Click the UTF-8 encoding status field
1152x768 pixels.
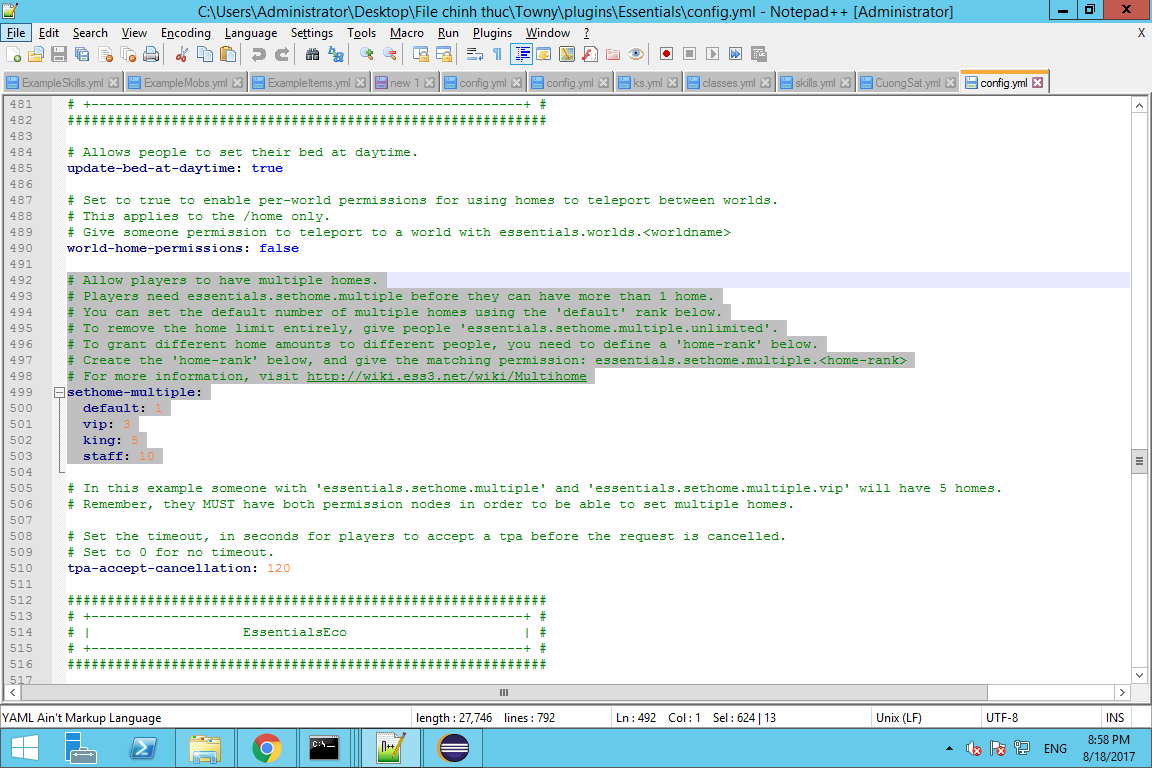click(x=1002, y=718)
